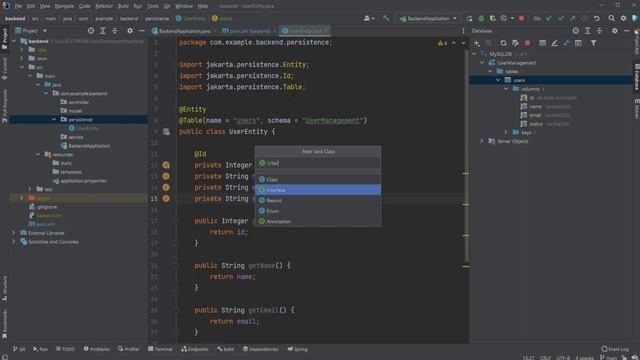Viewport: 640px width, 360px height.
Task: Click the controller package in Project tree
Action: click(74, 102)
